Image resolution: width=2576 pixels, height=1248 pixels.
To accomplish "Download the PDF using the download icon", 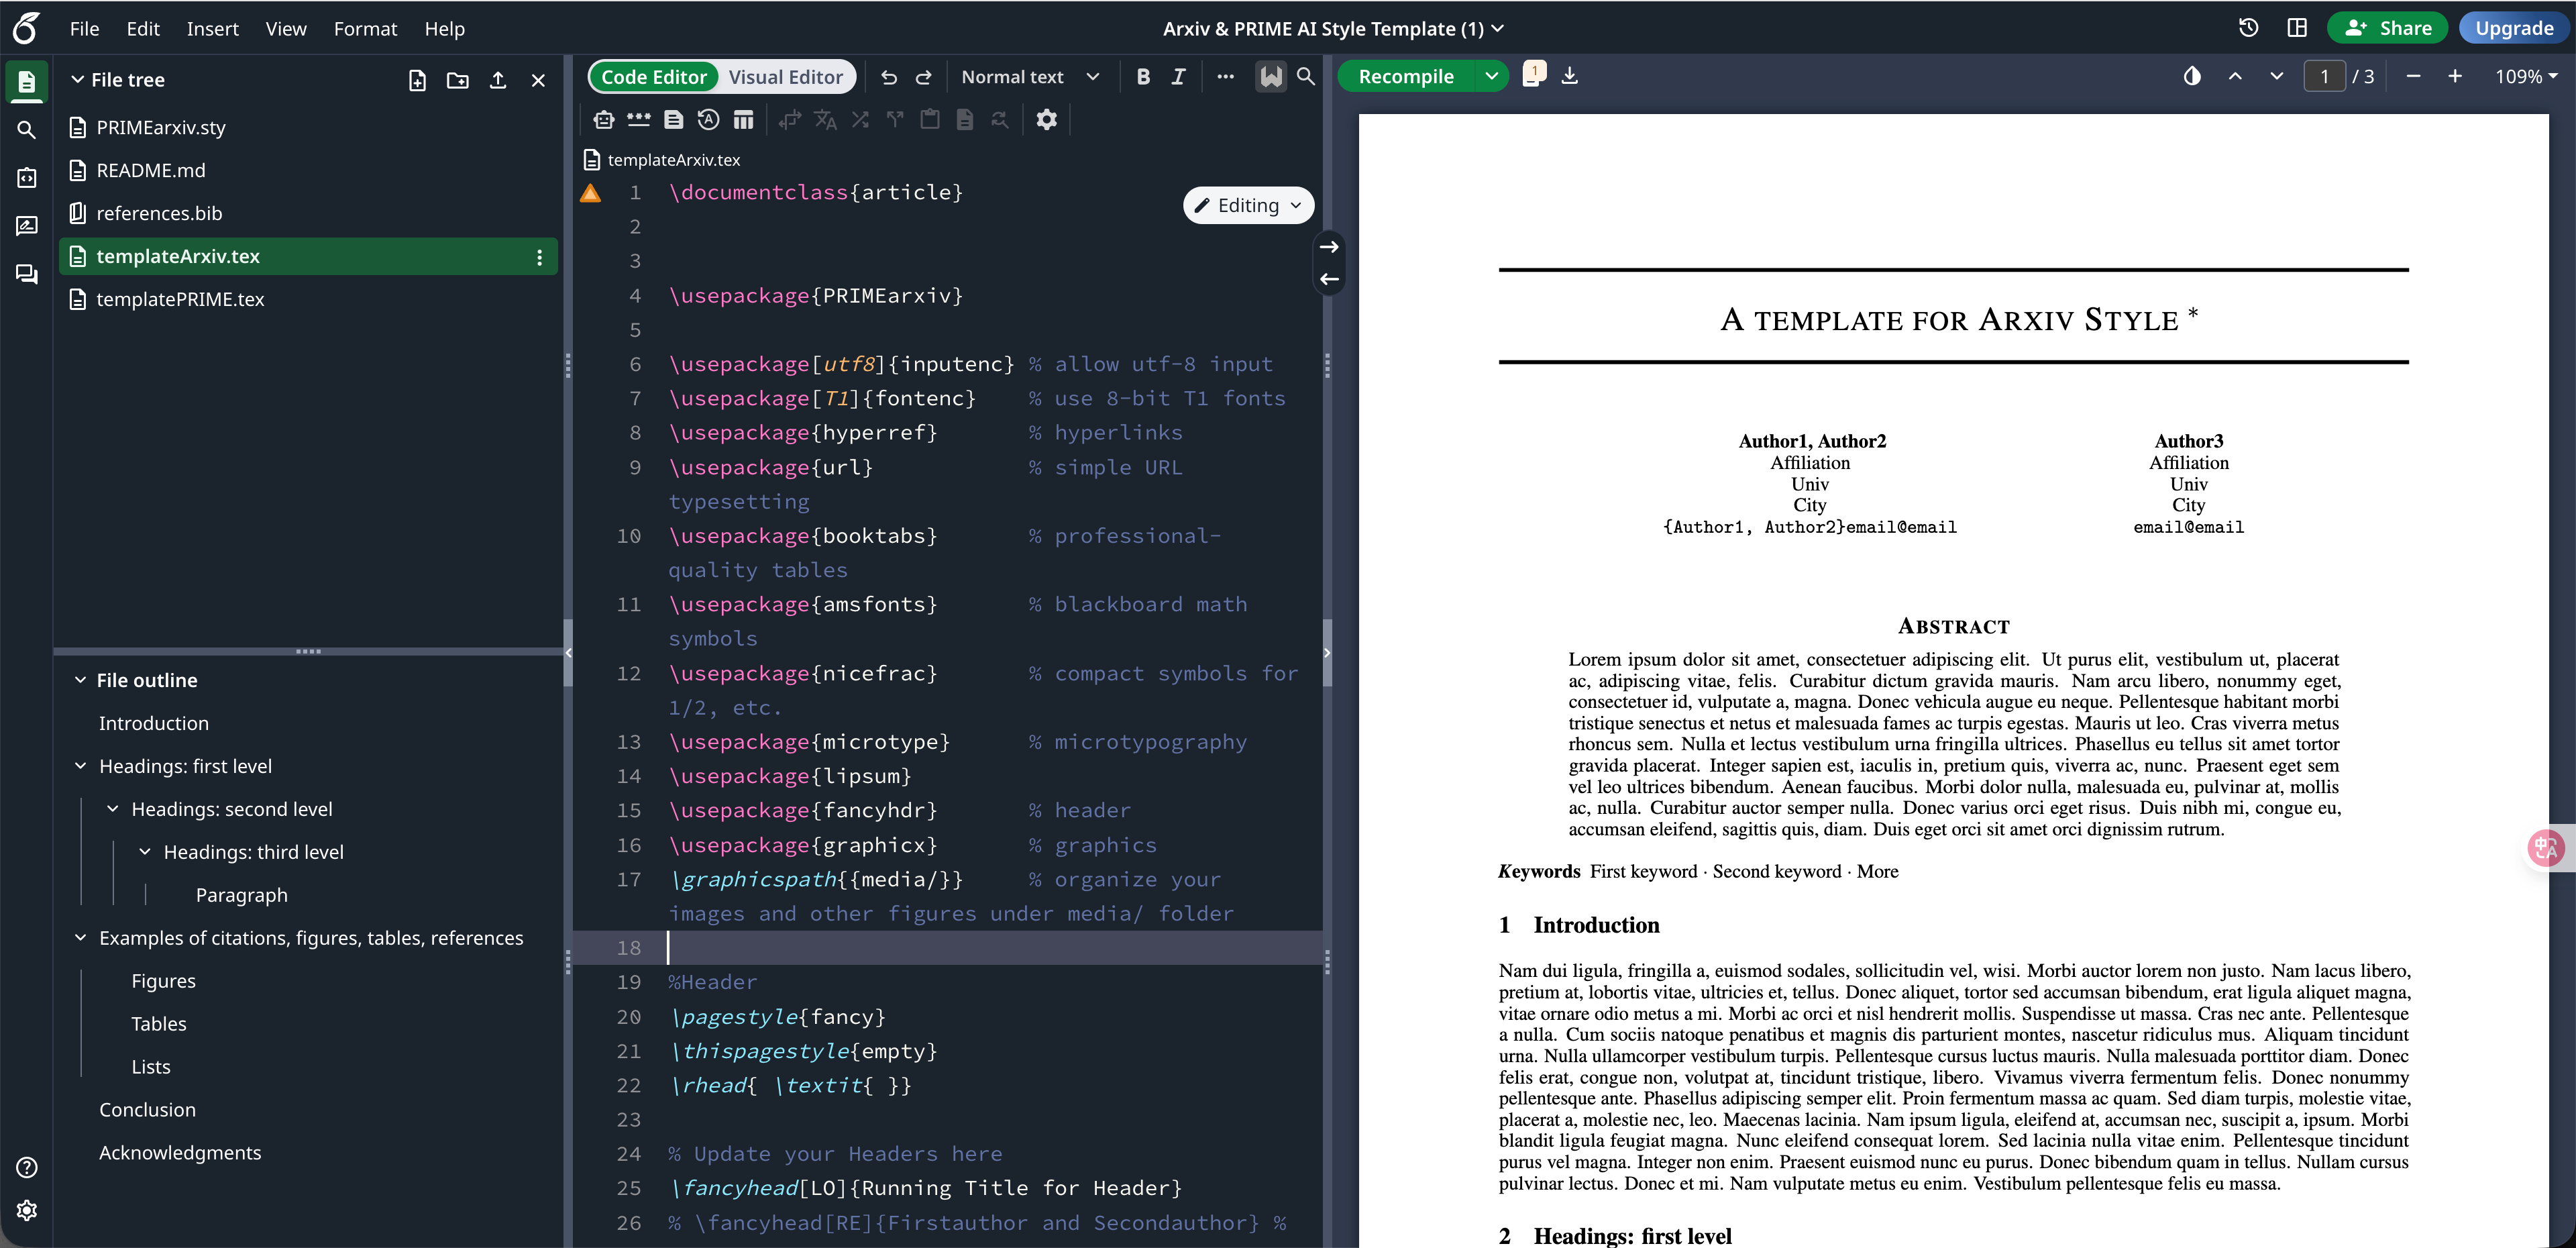I will pos(1570,76).
